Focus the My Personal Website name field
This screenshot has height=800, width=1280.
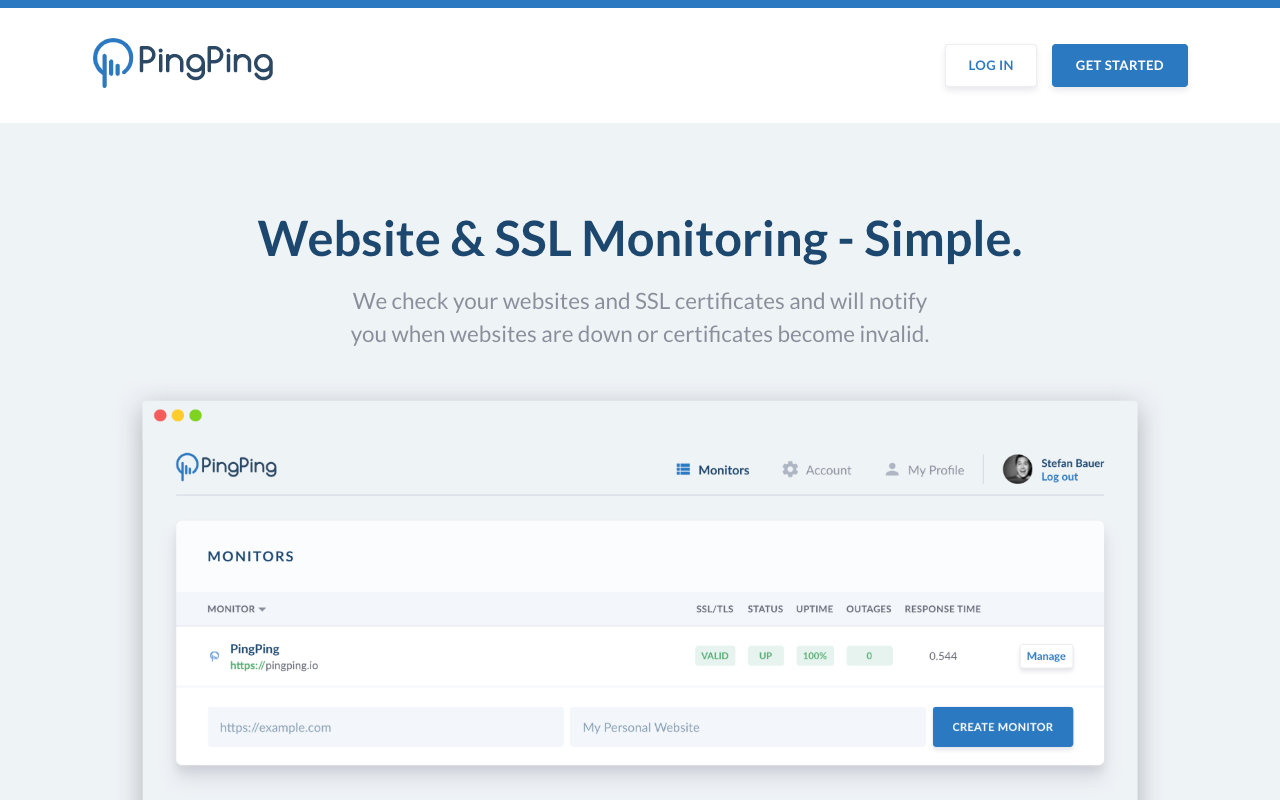(748, 727)
